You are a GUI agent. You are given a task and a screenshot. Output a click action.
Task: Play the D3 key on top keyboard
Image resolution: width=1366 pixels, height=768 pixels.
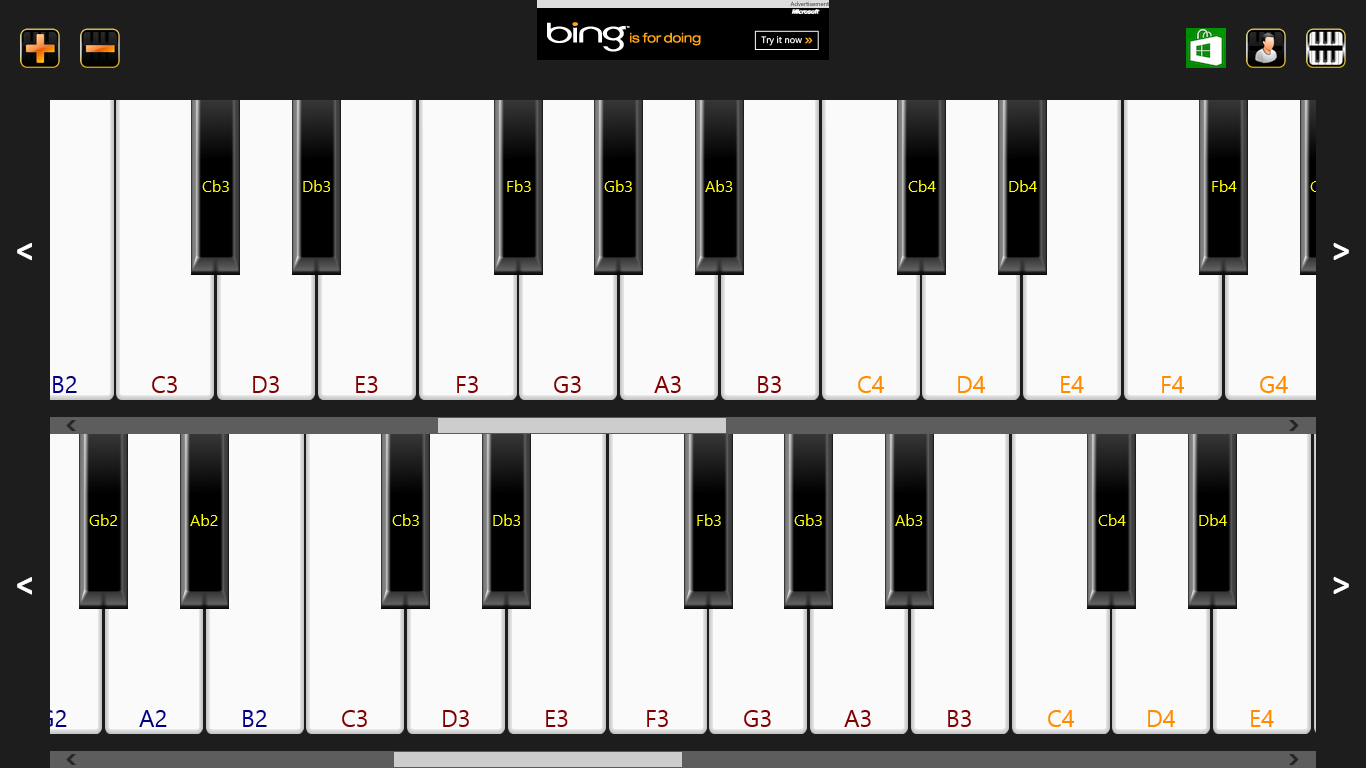click(x=266, y=340)
